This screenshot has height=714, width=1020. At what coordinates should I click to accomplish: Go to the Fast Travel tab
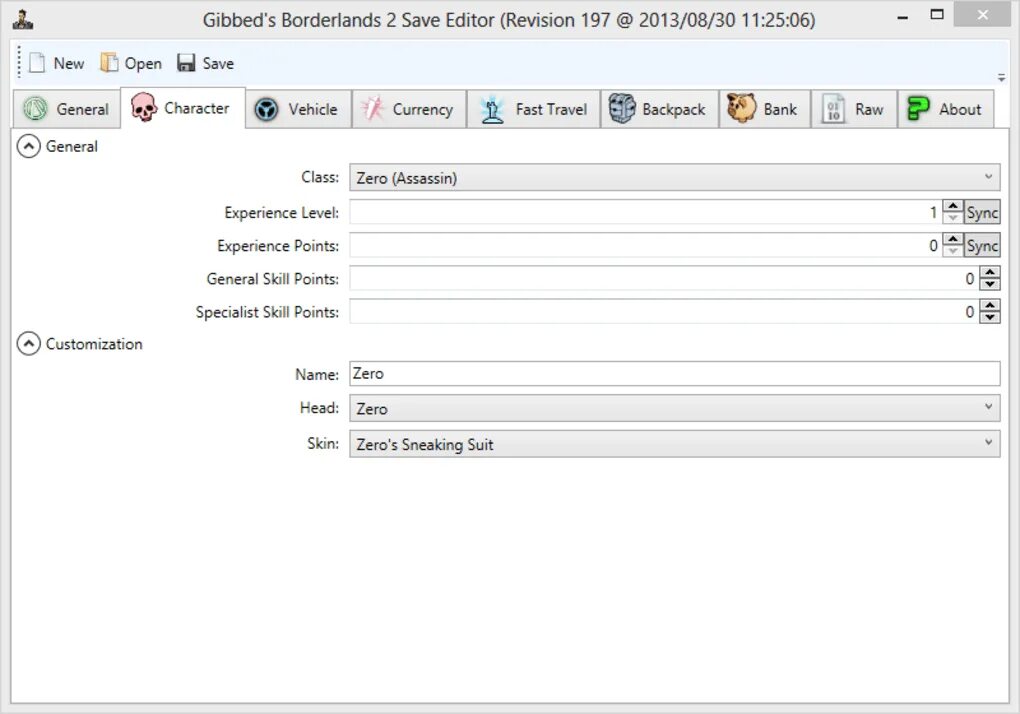pyautogui.click(x=533, y=109)
